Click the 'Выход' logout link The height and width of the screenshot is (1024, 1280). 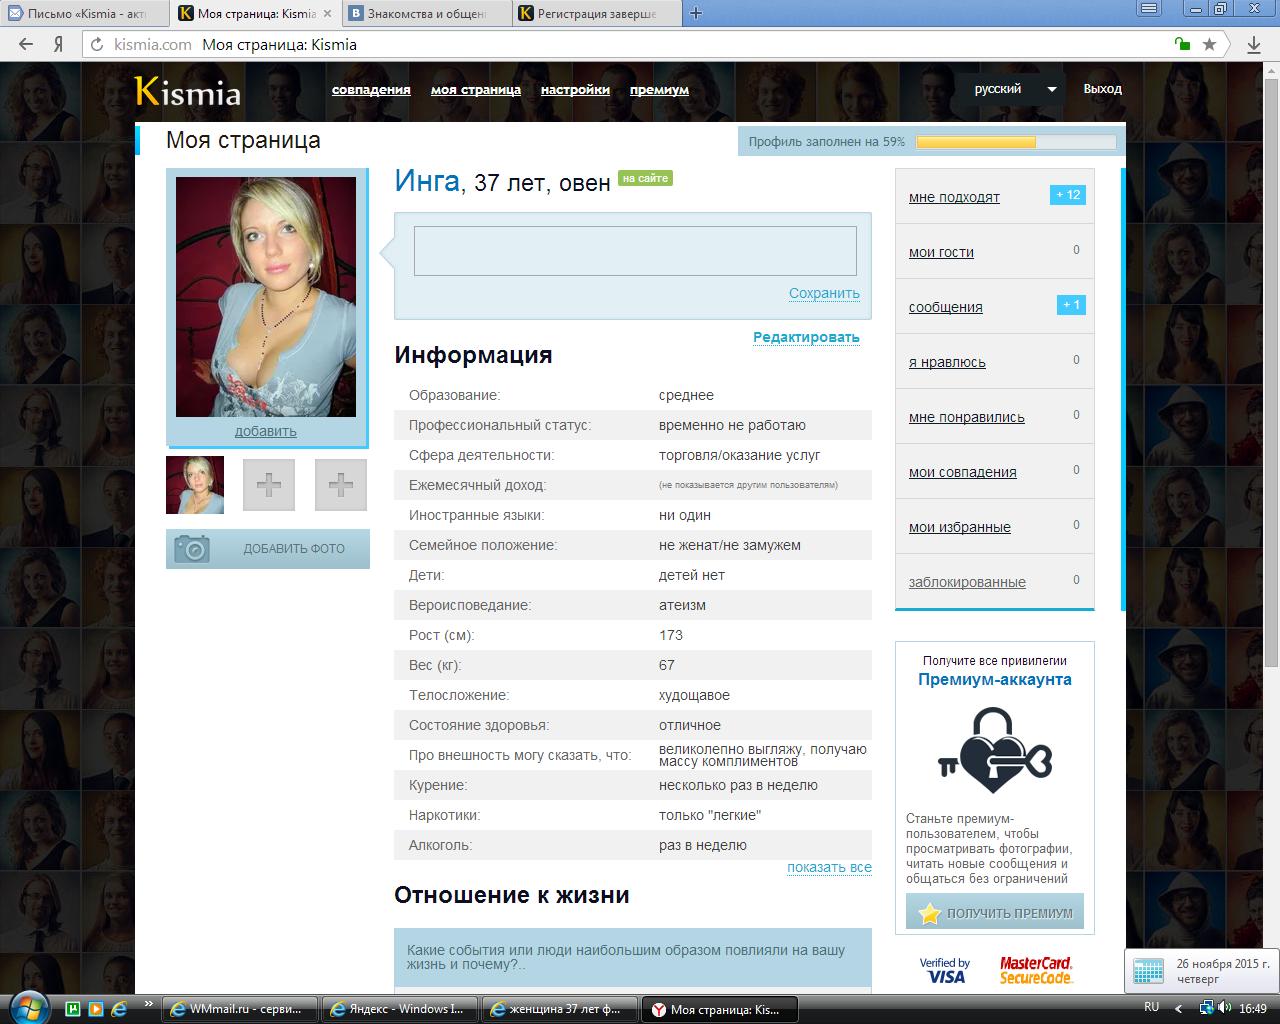point(1102,89)
